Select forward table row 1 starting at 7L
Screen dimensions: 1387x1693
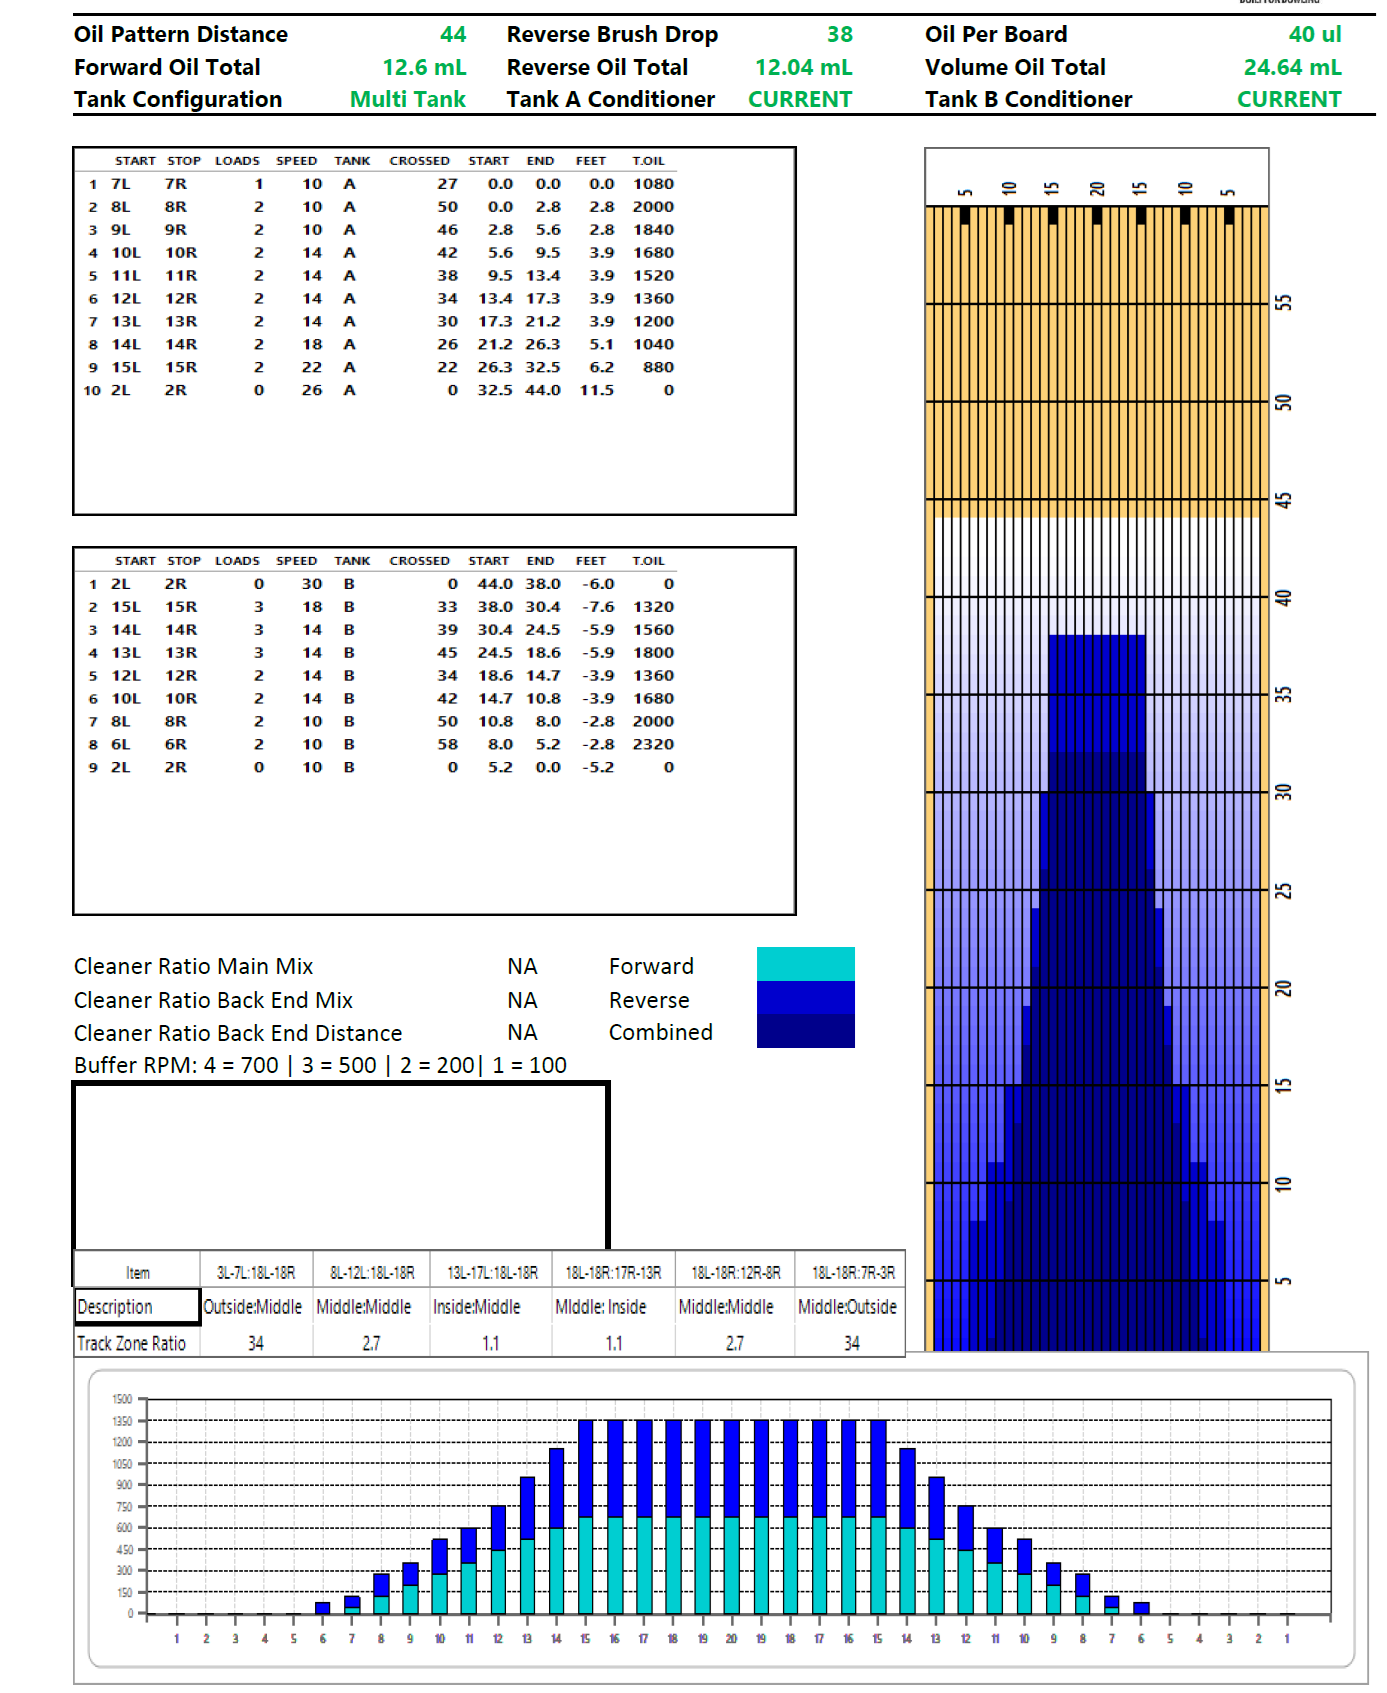(380, 184)
